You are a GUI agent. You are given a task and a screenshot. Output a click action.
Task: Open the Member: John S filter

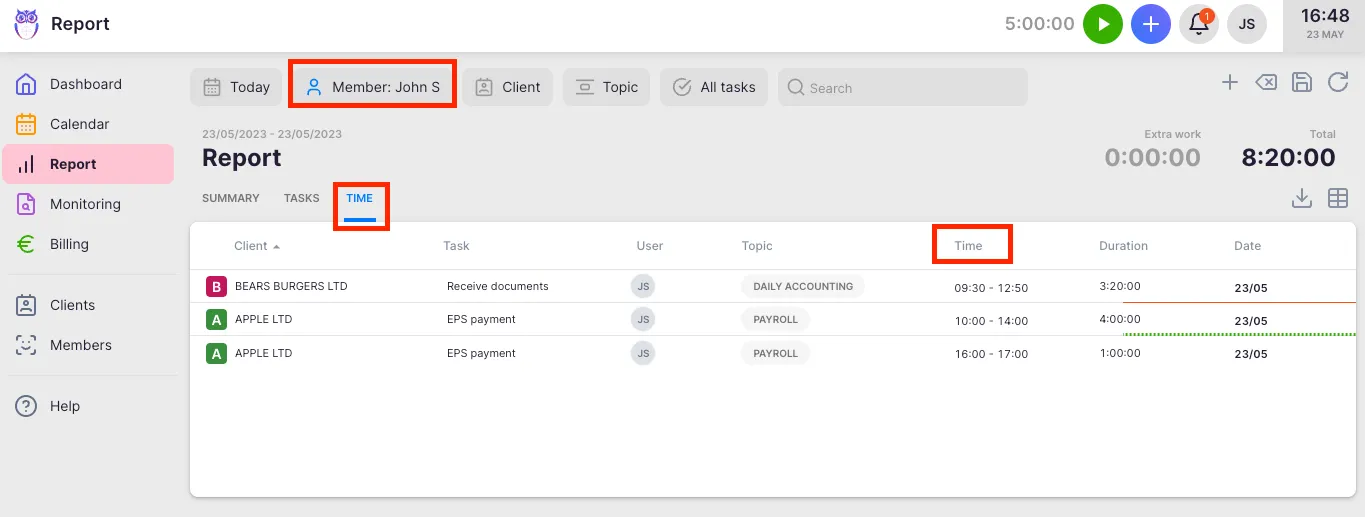373,87
